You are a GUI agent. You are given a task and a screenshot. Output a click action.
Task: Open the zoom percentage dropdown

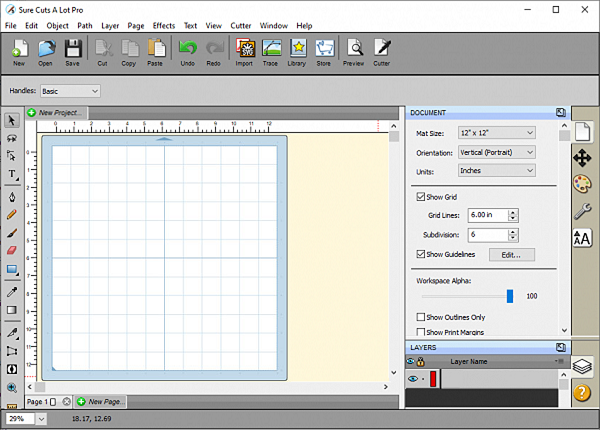pyautogui.click(x=41, y=419)
